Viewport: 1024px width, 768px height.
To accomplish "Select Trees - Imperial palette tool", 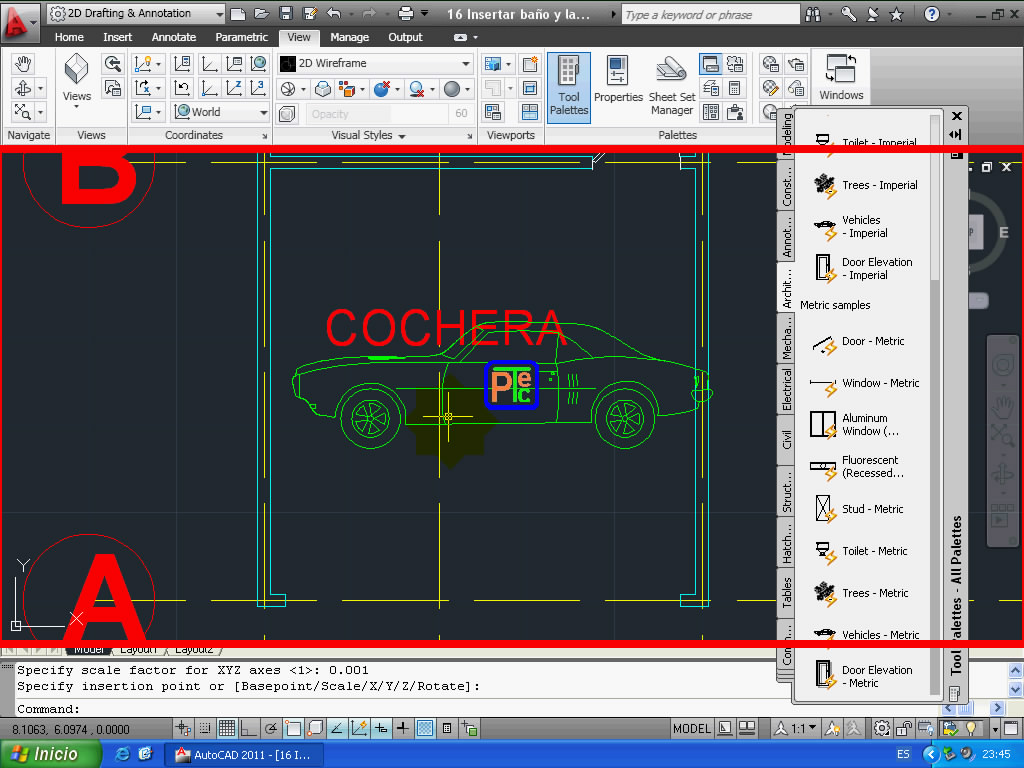I will point(865,185).
